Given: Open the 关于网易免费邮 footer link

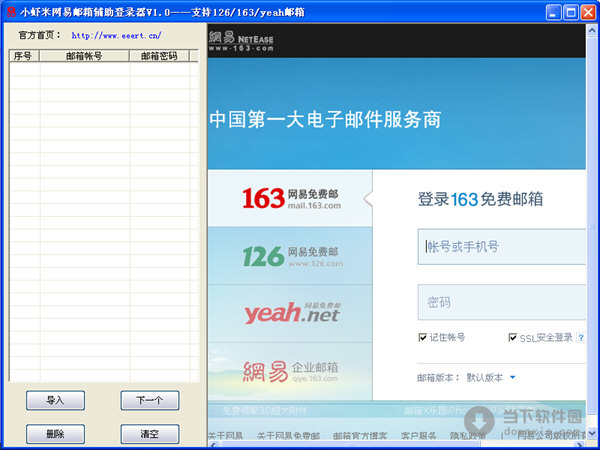Looking at the screenshot, I should click(289, 435).
